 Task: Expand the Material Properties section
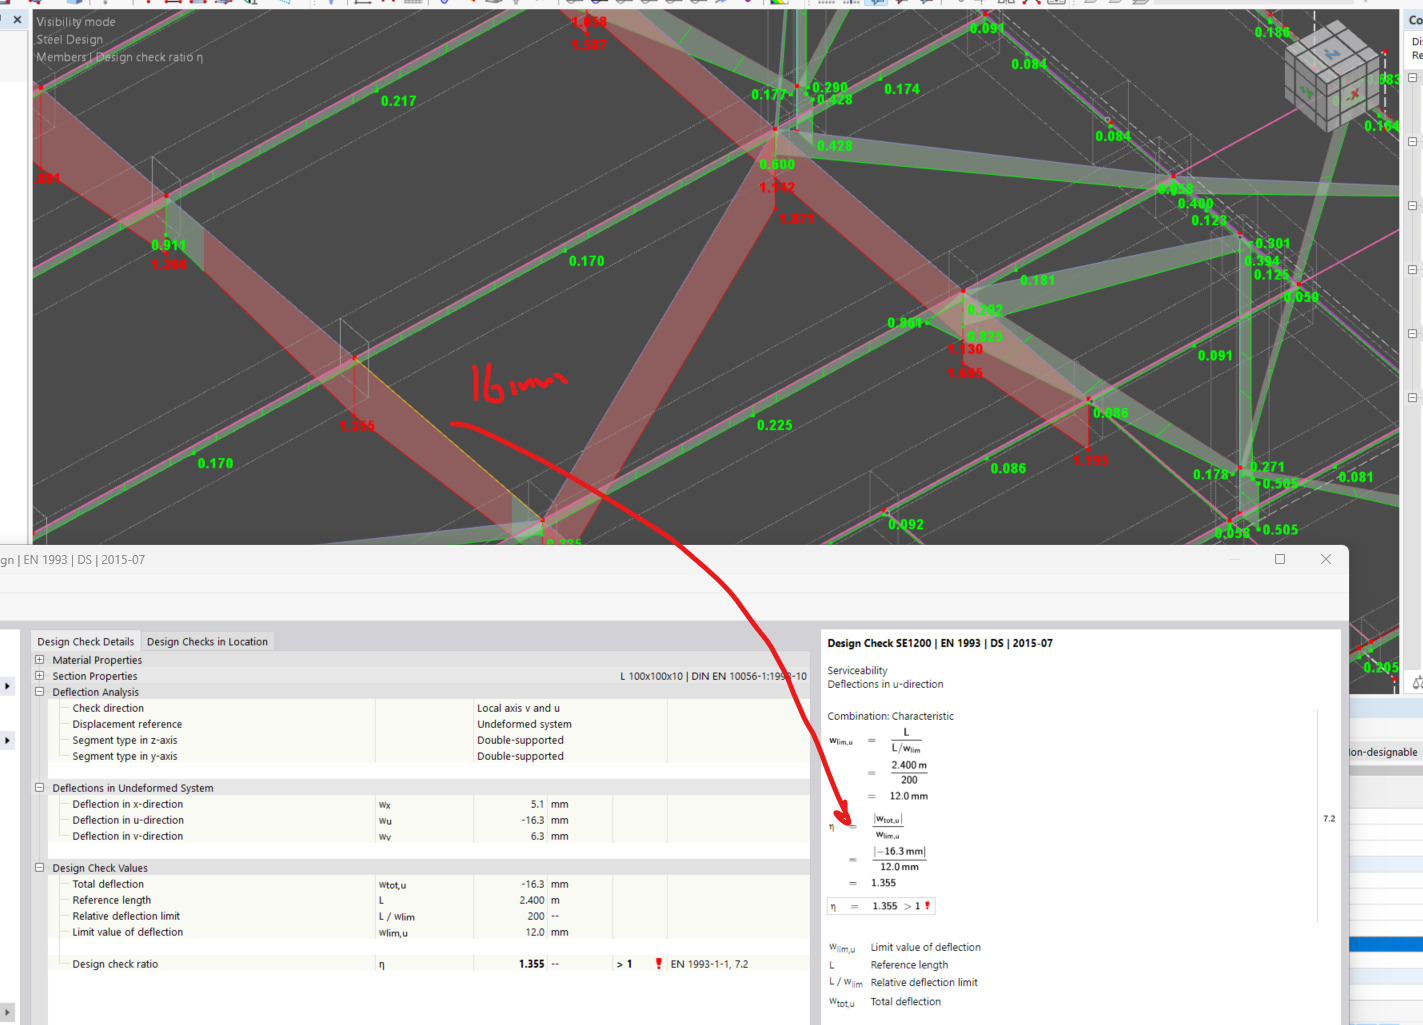coord(40,660)
